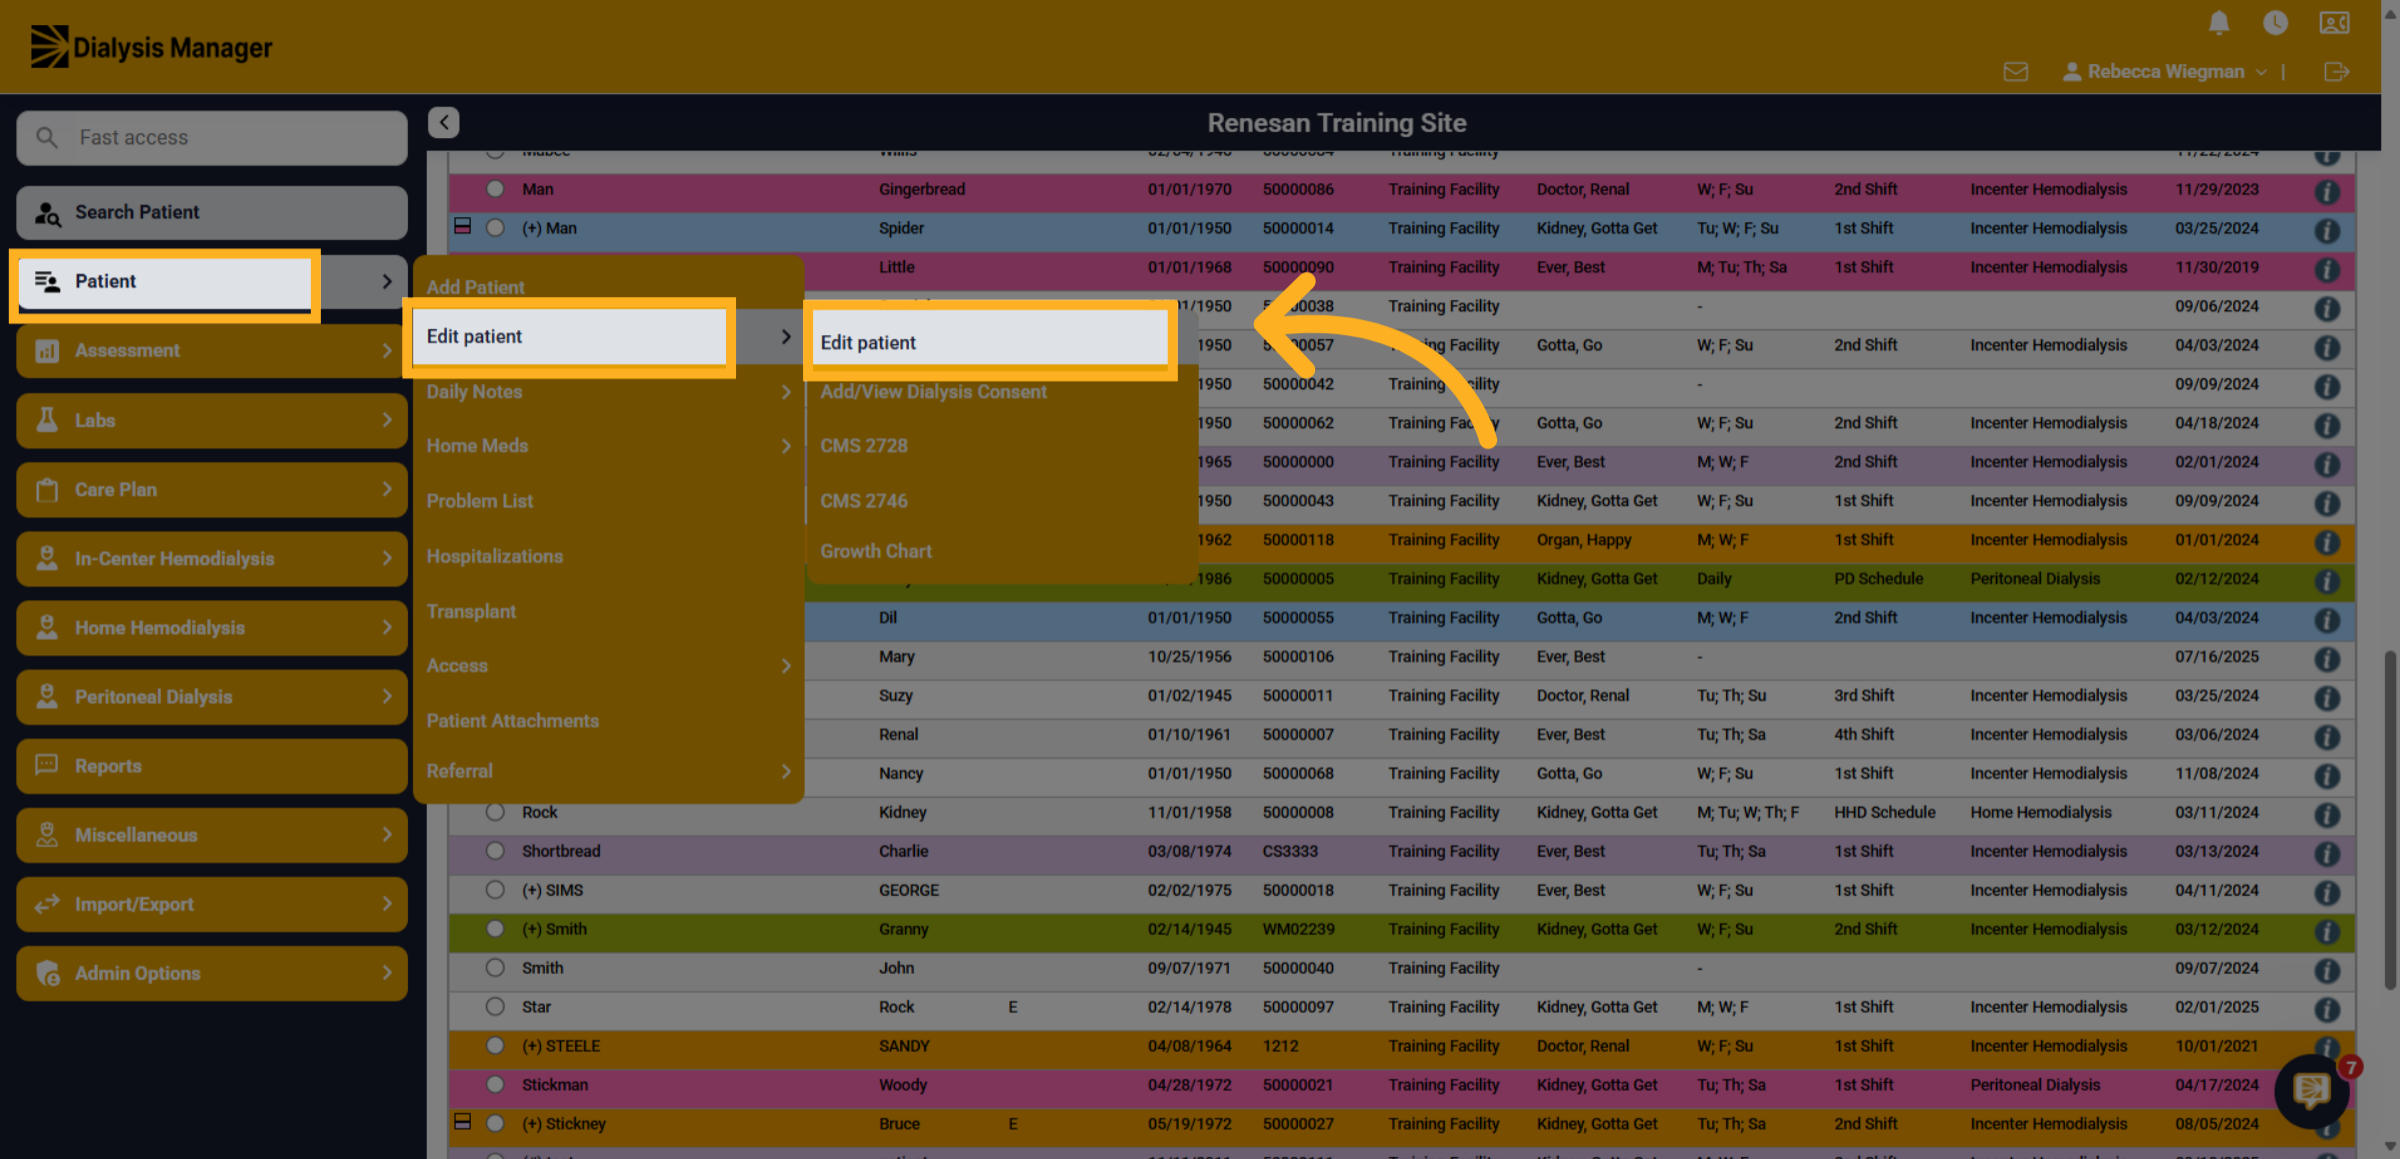Open info icon for Gingerbread Man row
The width and height of the screenshot is (2400, 1159).
[x=2327, y=191]
